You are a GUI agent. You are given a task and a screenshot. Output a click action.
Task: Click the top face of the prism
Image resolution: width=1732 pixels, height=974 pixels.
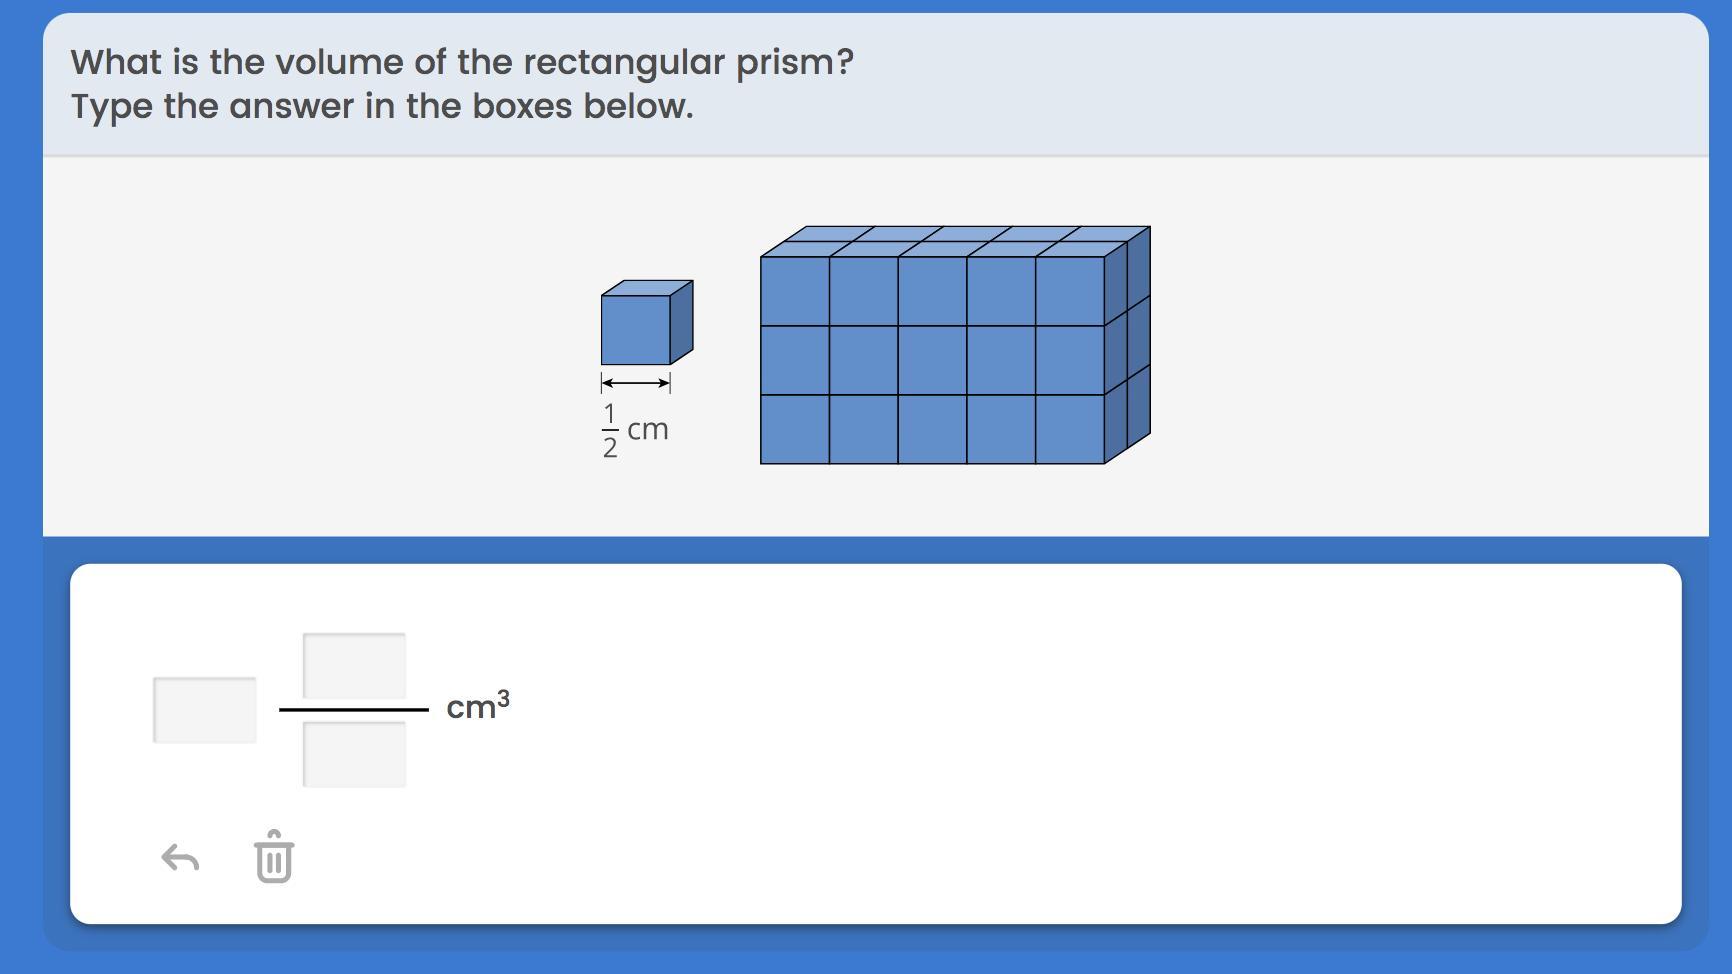[x=950, y=241]
